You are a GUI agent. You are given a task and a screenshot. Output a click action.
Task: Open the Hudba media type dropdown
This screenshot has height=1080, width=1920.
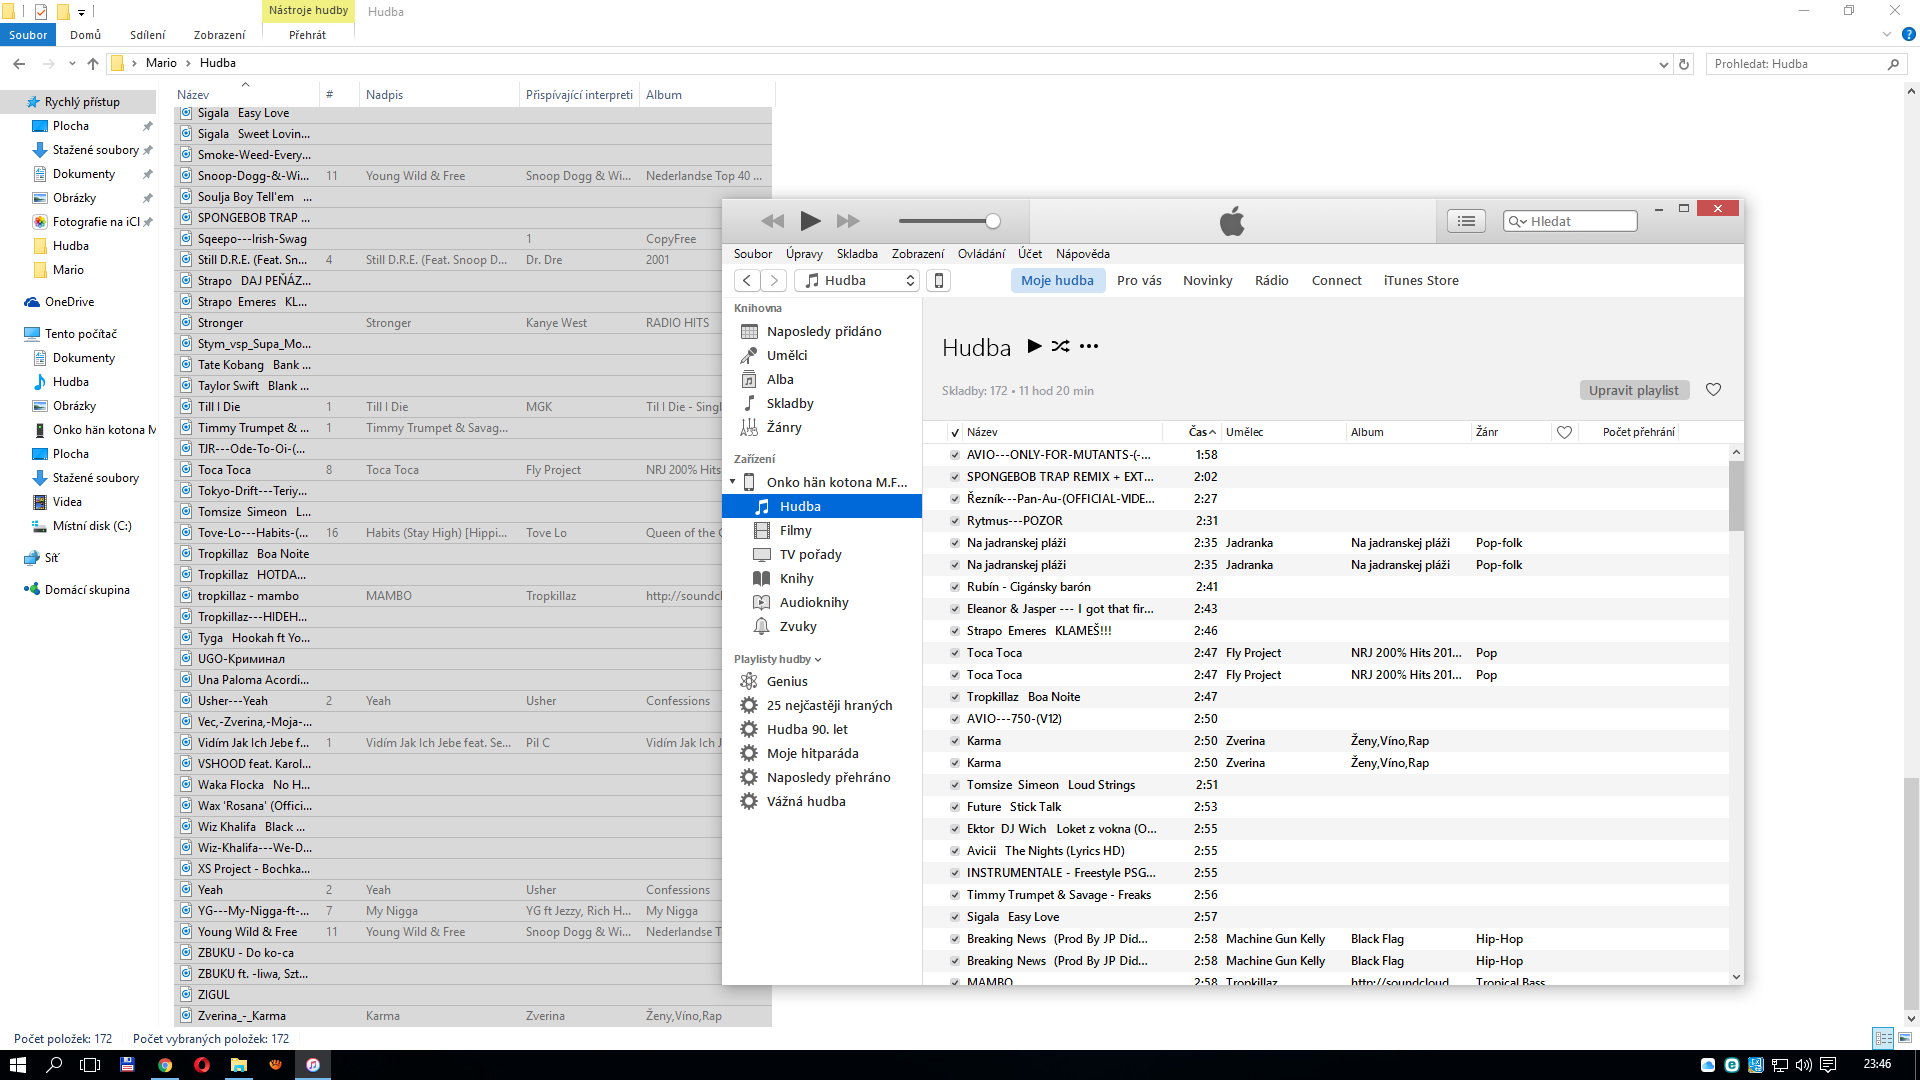tap(859, 281)
